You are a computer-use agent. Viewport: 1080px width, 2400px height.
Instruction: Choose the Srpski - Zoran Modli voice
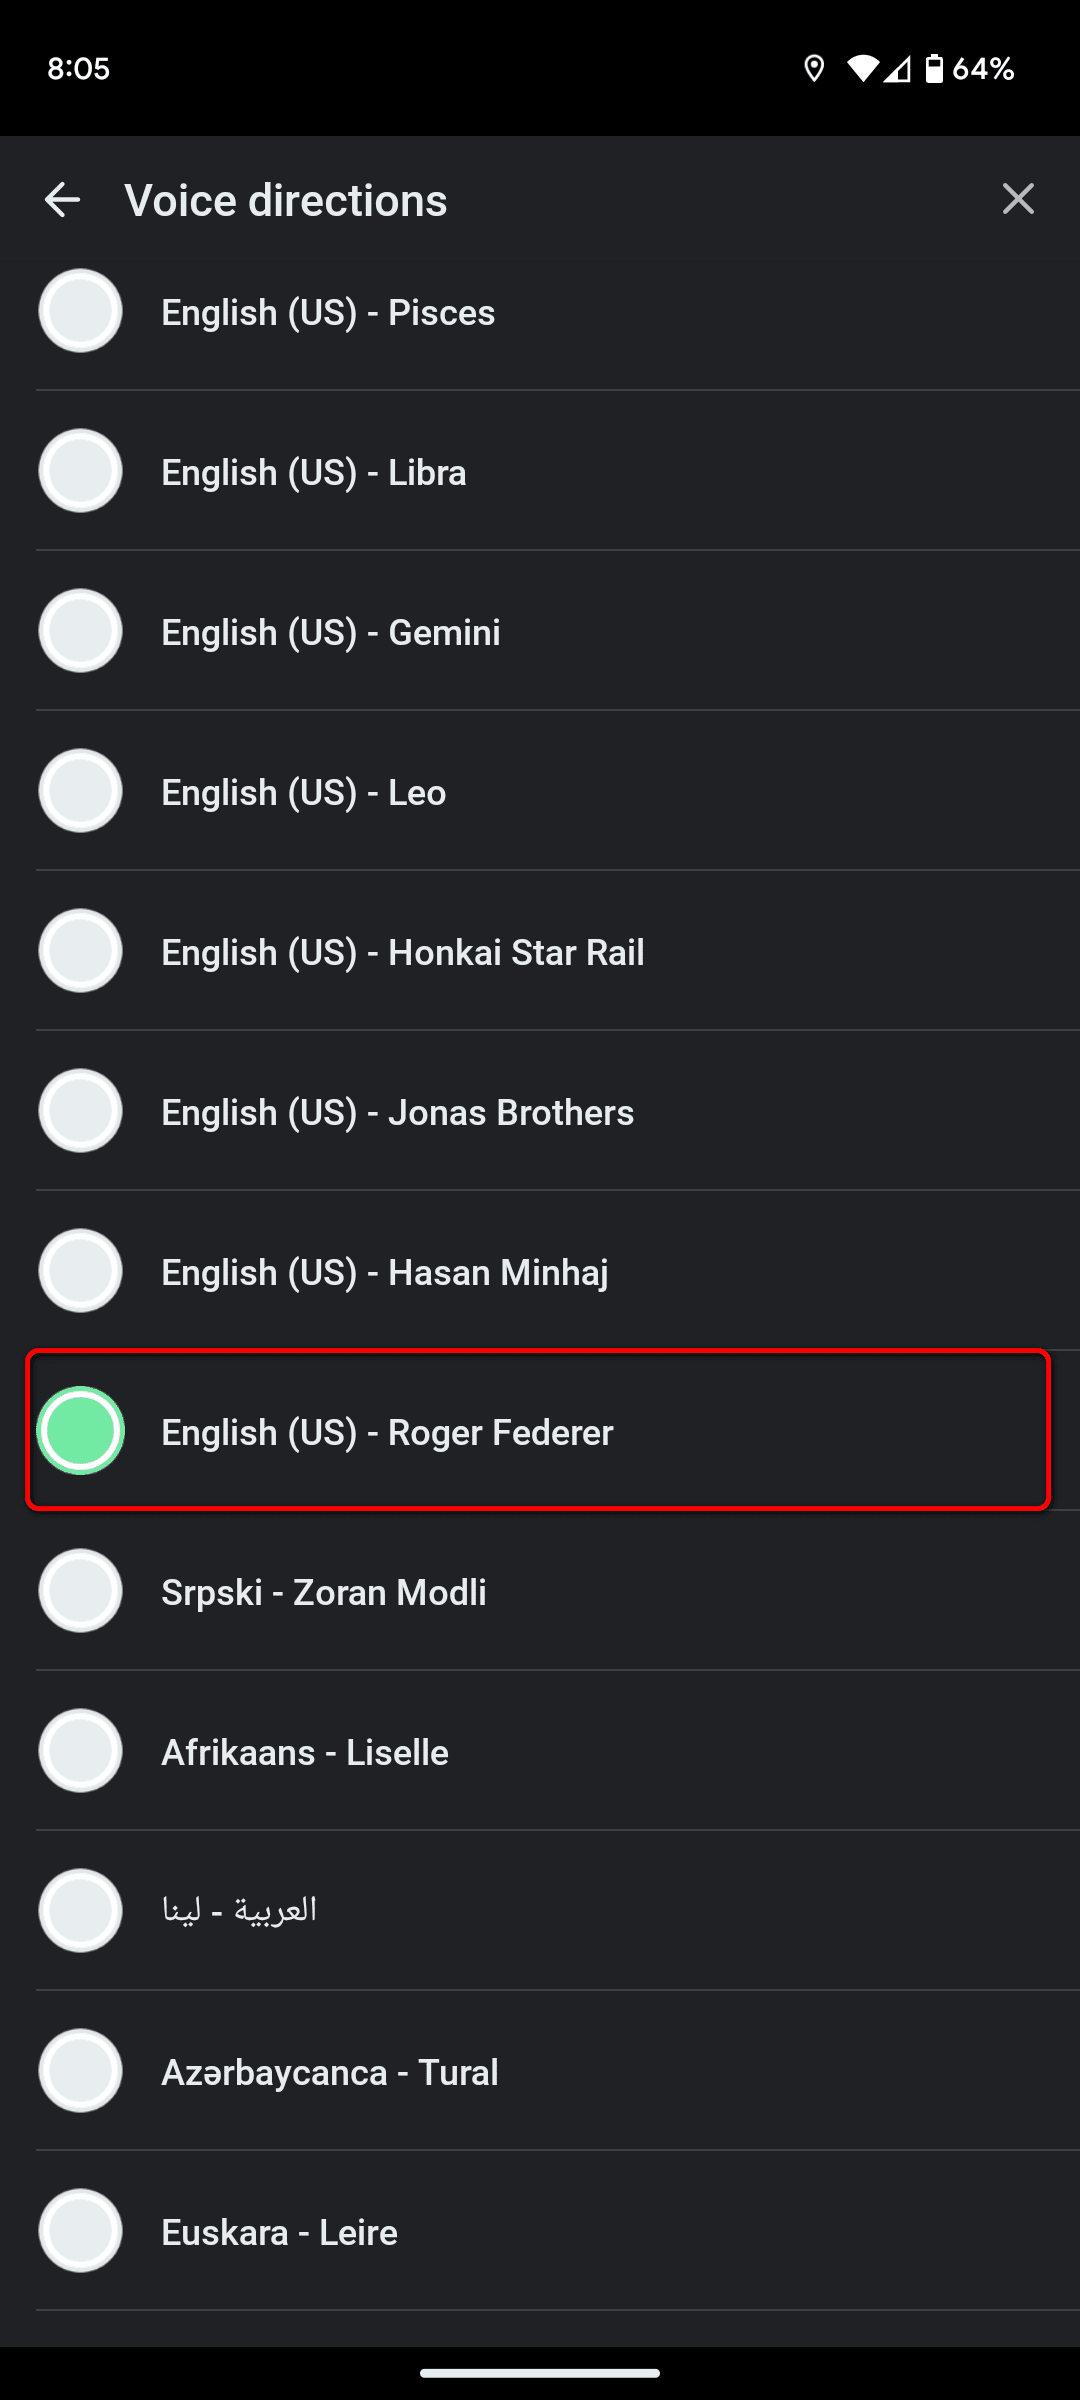80,1591
